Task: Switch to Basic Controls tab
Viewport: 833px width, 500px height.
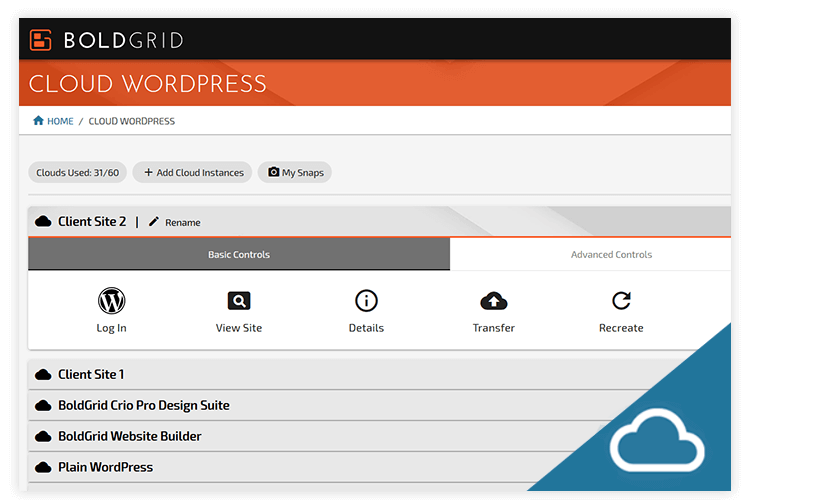Action: (x=239, y=255)
